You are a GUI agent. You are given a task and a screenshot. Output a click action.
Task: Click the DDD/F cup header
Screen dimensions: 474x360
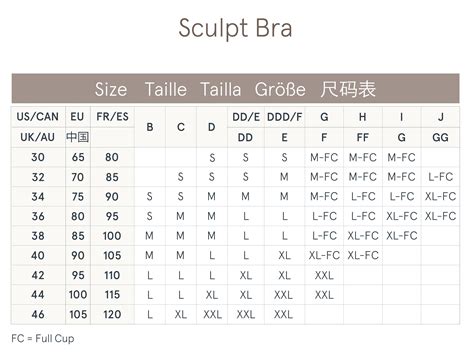pos(284,117)
